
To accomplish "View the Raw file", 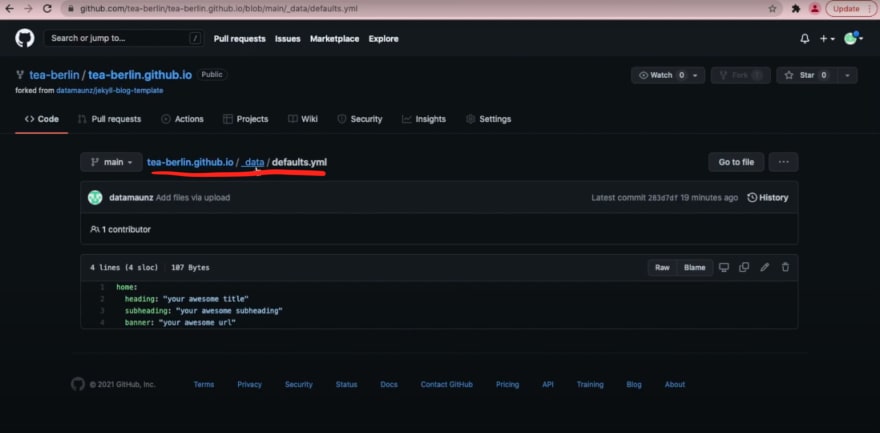I will click(662, 268).
